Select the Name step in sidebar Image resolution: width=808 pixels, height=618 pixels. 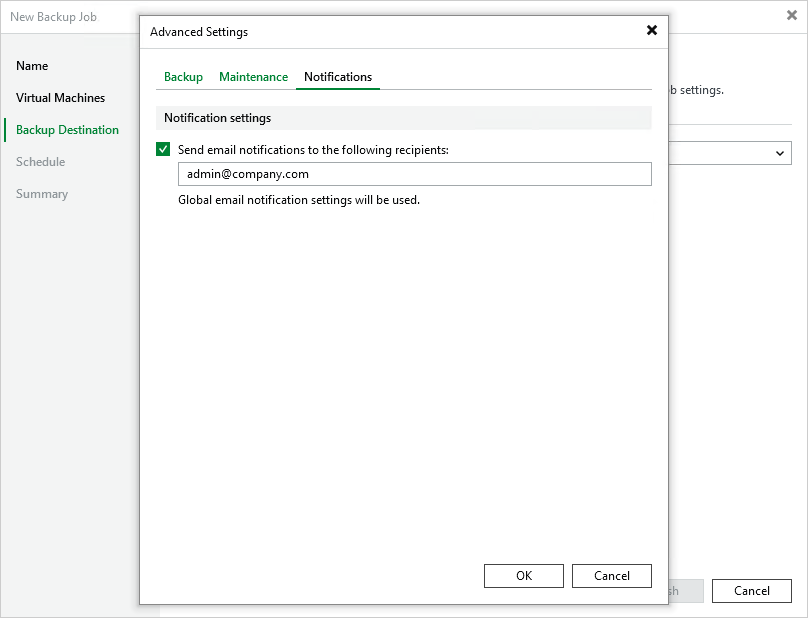[31, 66]
